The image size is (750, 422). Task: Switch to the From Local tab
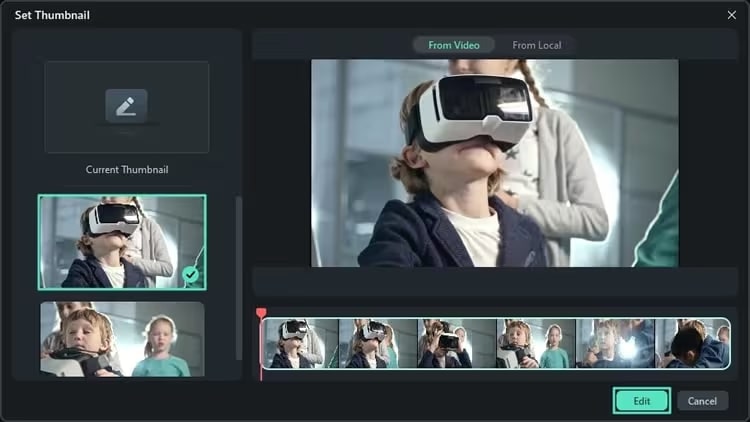click(537, 45)
